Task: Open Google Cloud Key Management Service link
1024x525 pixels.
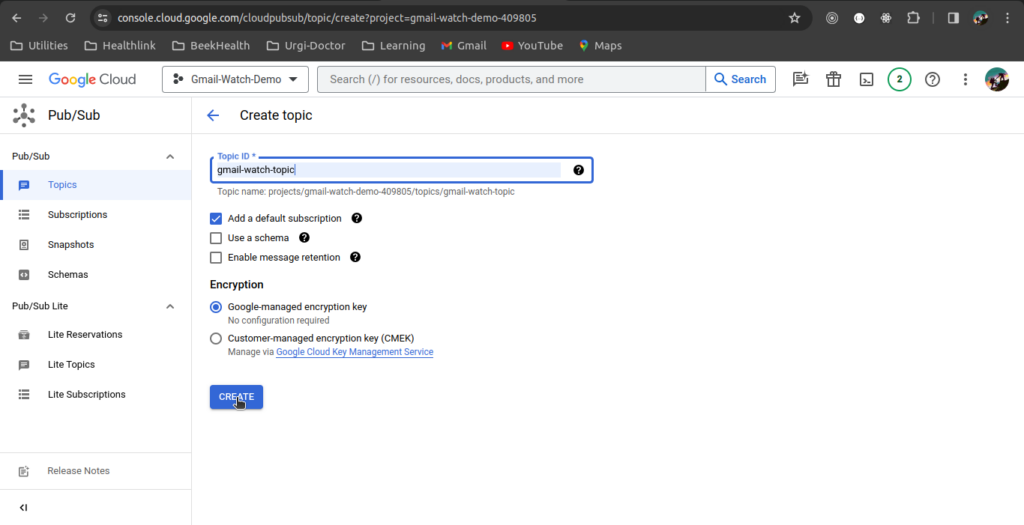Action: 355,352
